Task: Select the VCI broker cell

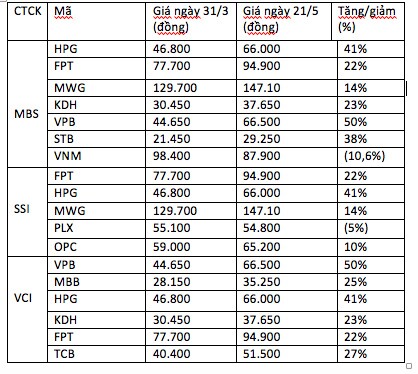Action: coord(27,309)
